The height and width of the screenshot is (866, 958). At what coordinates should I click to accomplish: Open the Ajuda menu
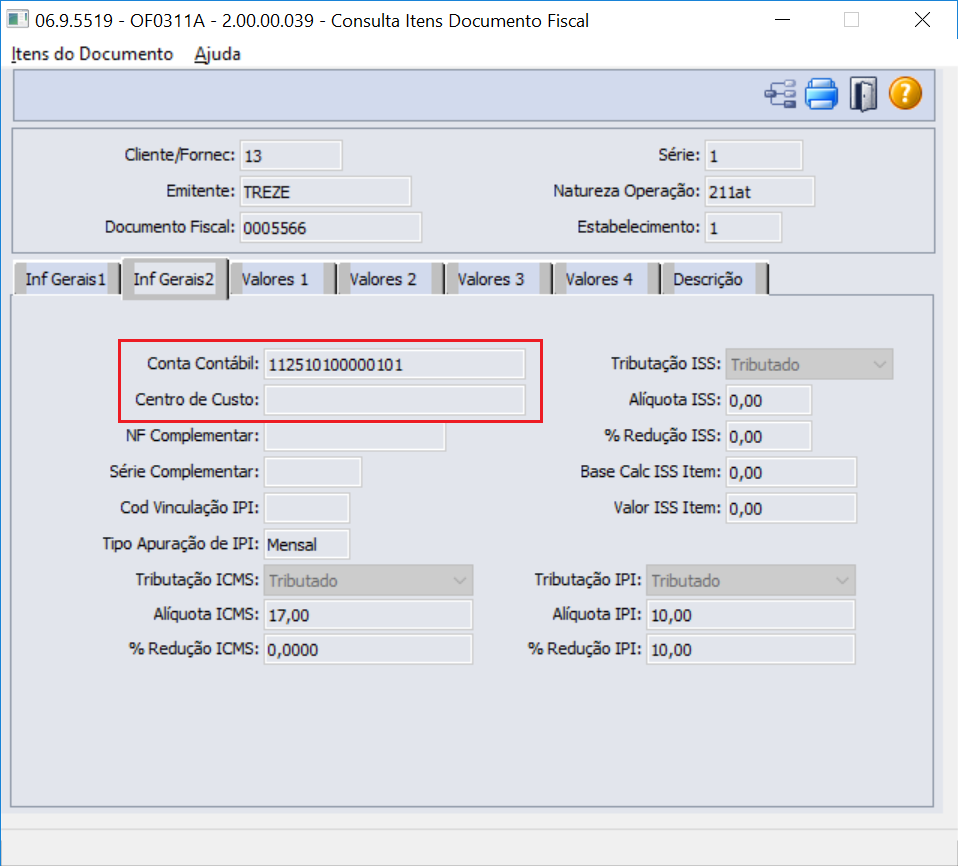(218, 54)
